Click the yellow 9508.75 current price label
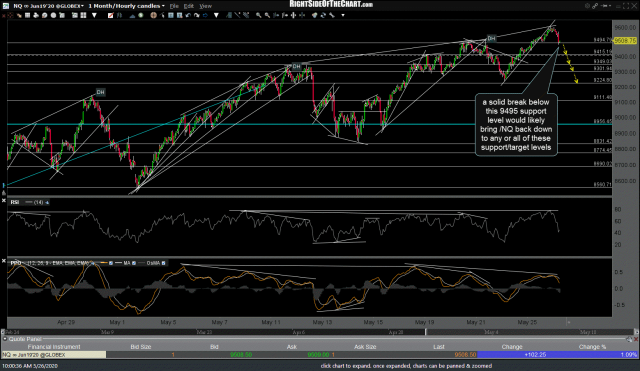 625,40
